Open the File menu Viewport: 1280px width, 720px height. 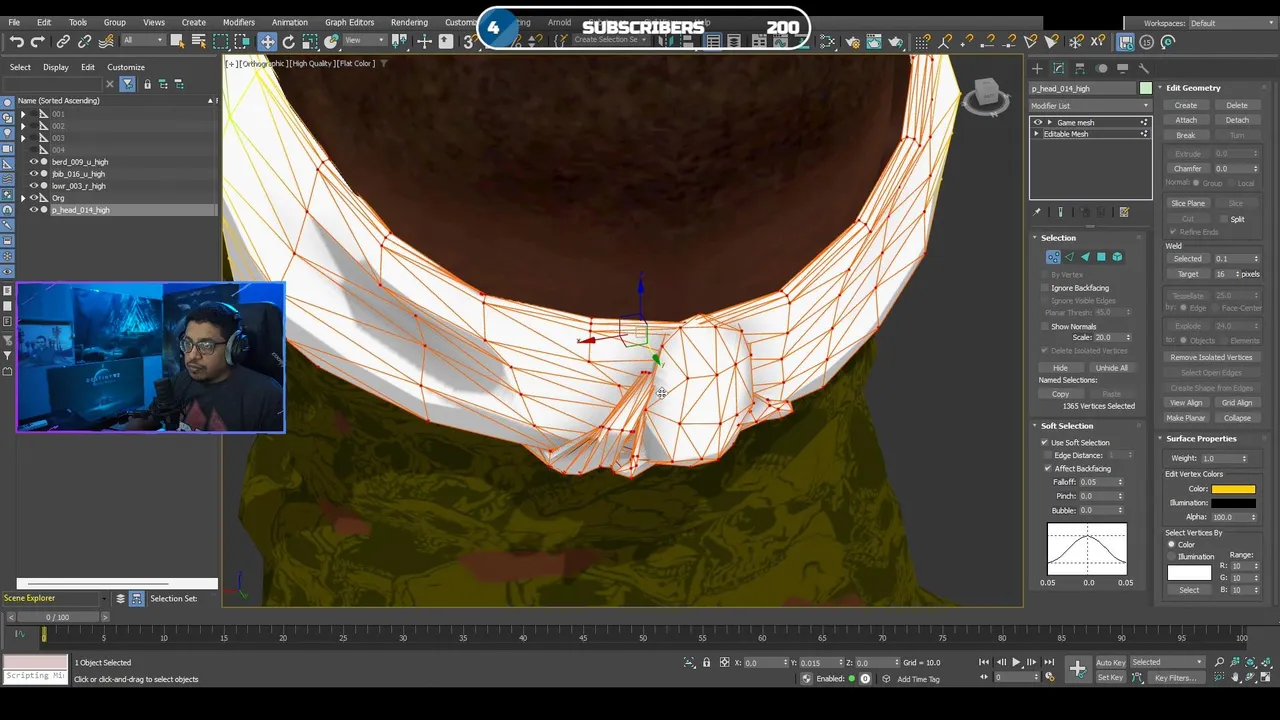tap(14, 22)
